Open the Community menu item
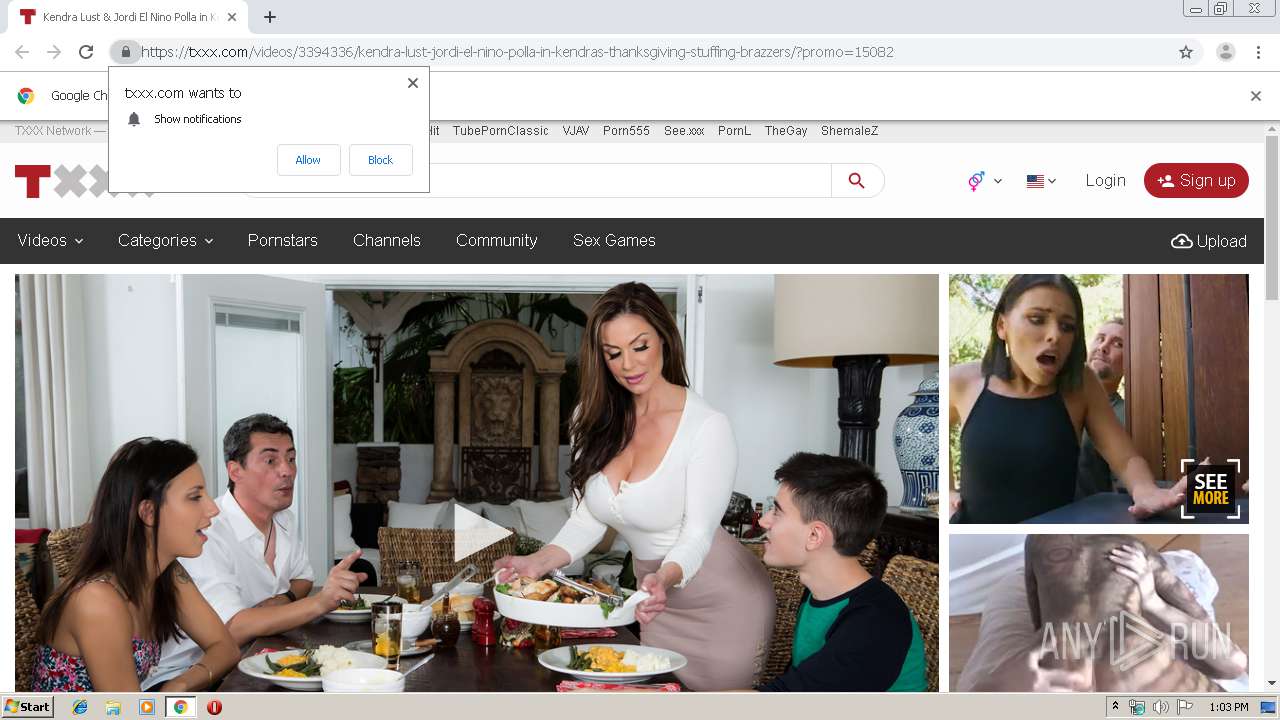1280x720 pixels. (x=497, y=240)
